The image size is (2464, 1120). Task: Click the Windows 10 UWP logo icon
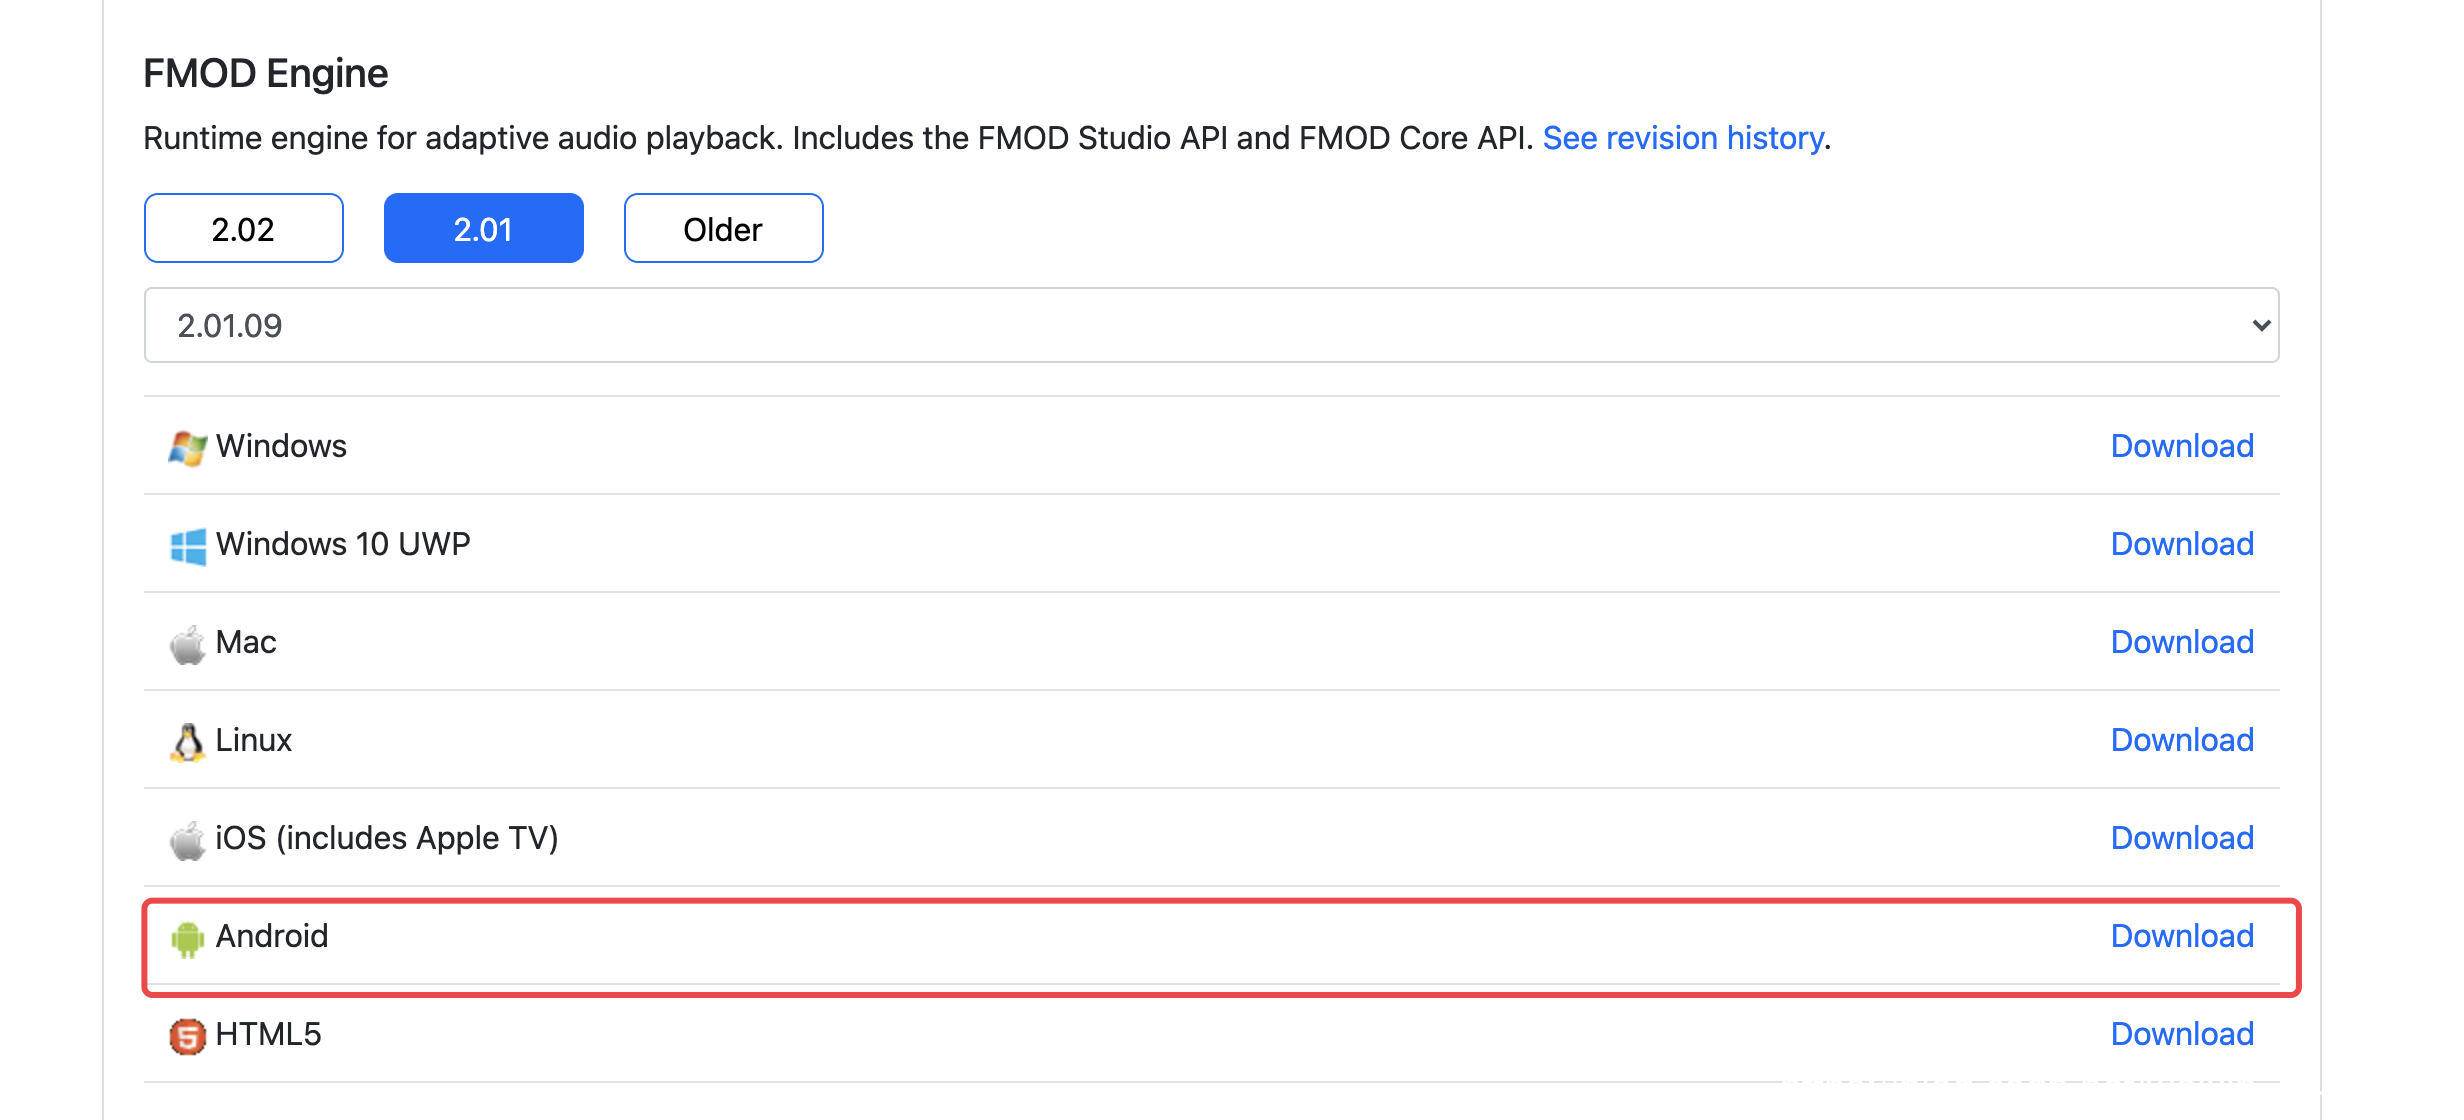[x=187, y=546]
